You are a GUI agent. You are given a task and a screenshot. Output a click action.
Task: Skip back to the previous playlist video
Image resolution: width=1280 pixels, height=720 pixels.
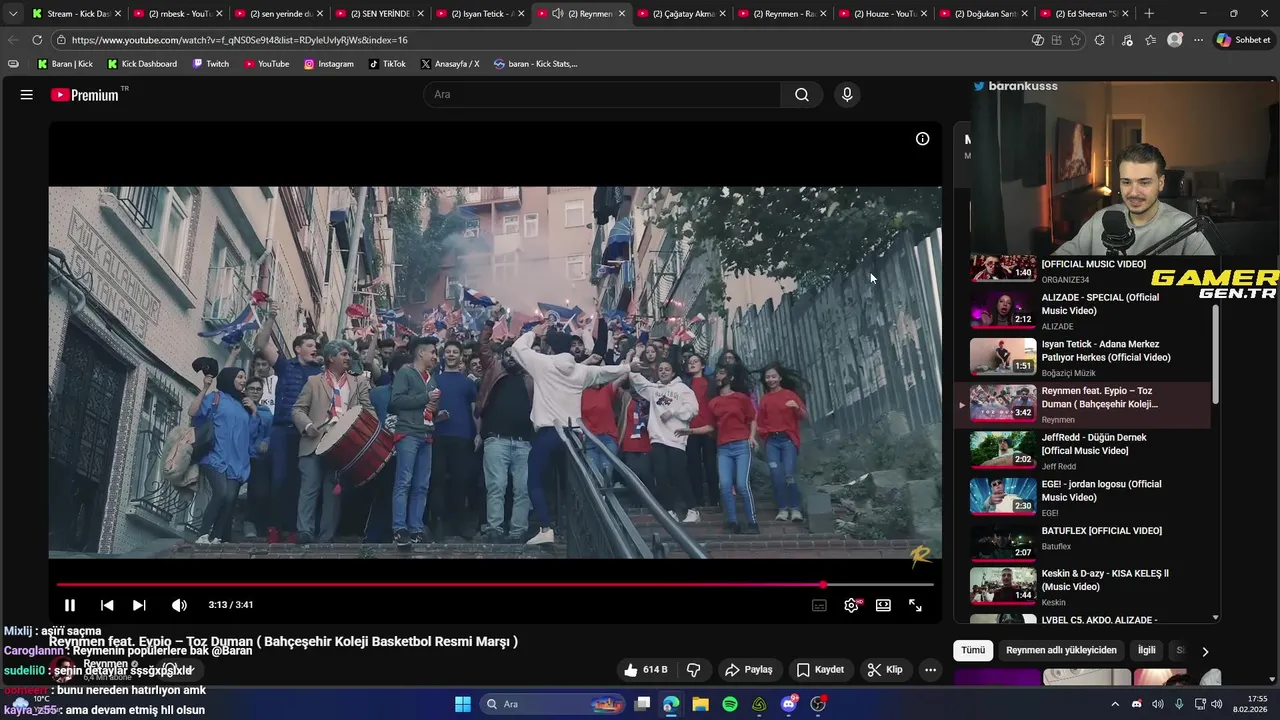[107, 605]
